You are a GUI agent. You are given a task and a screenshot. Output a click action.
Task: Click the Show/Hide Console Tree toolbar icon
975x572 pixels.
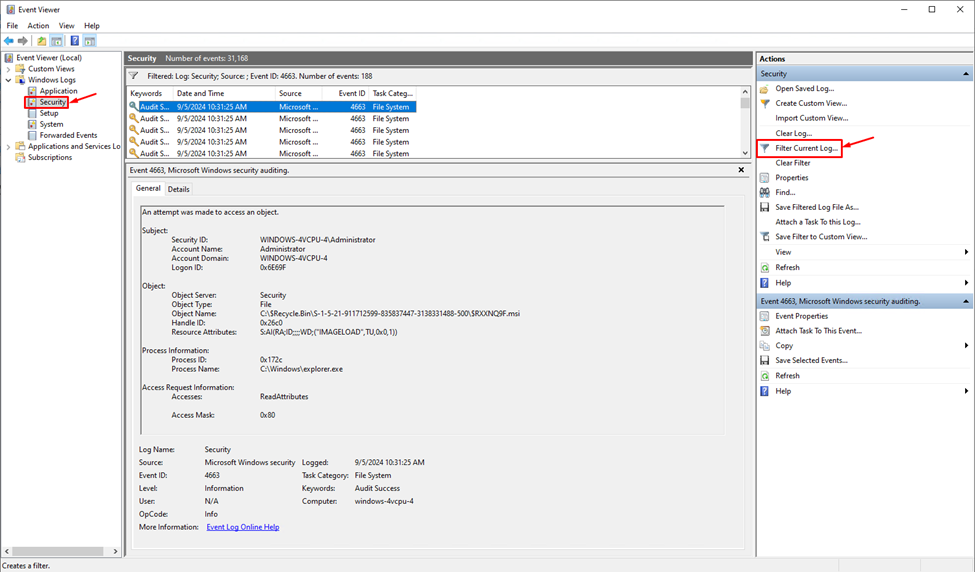point(57,41)
